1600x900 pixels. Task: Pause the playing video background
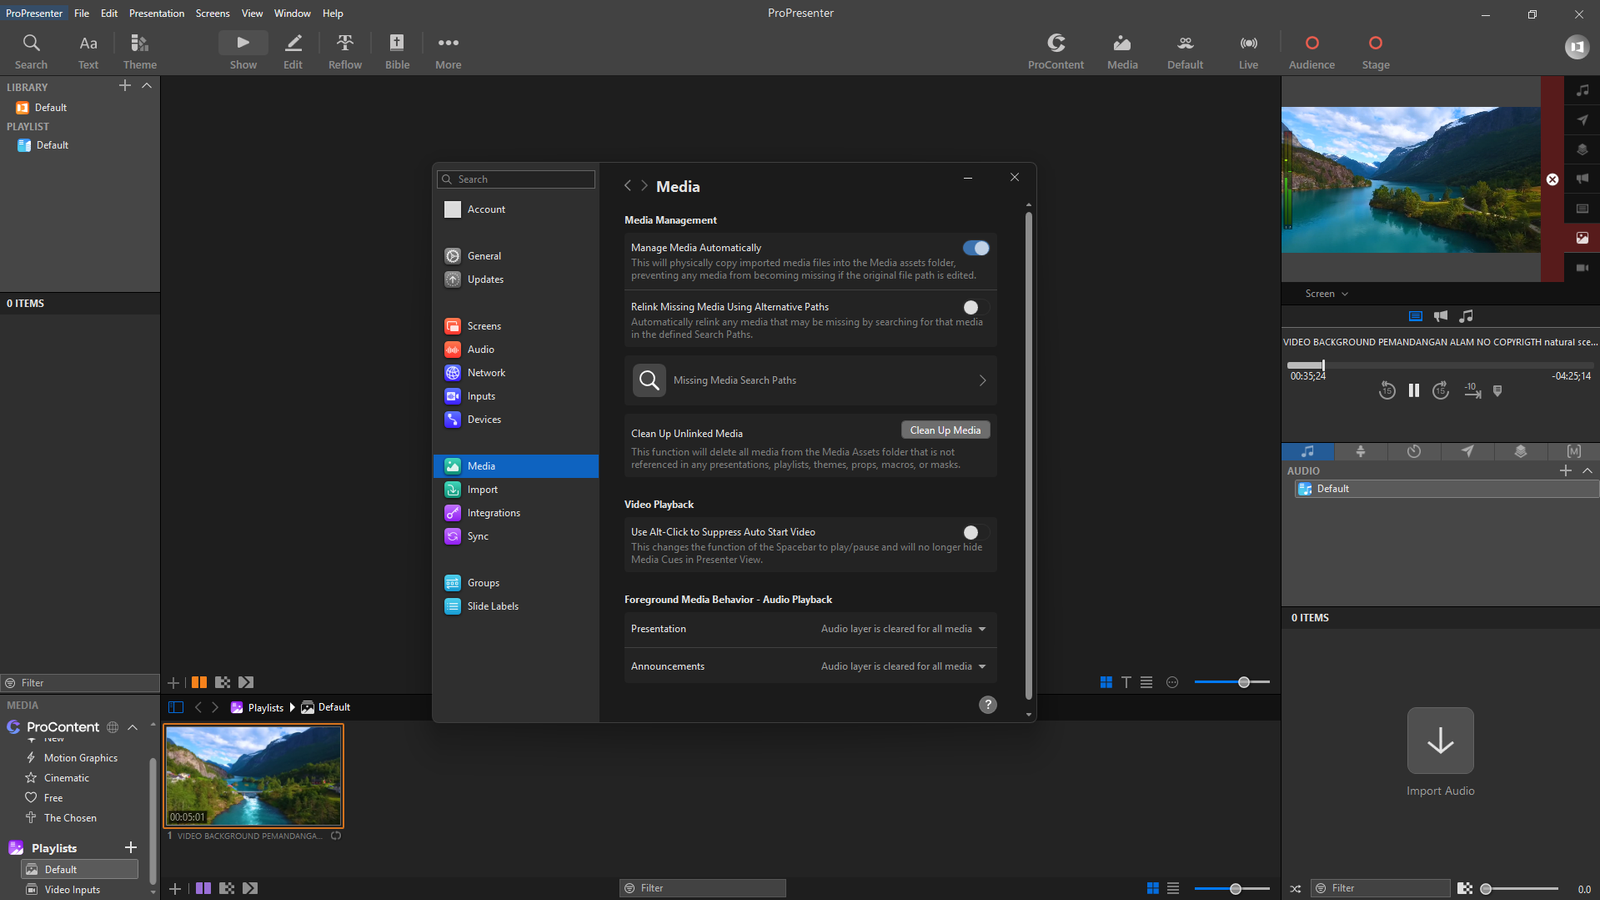pyautogui.click(x=1414, y=391)
